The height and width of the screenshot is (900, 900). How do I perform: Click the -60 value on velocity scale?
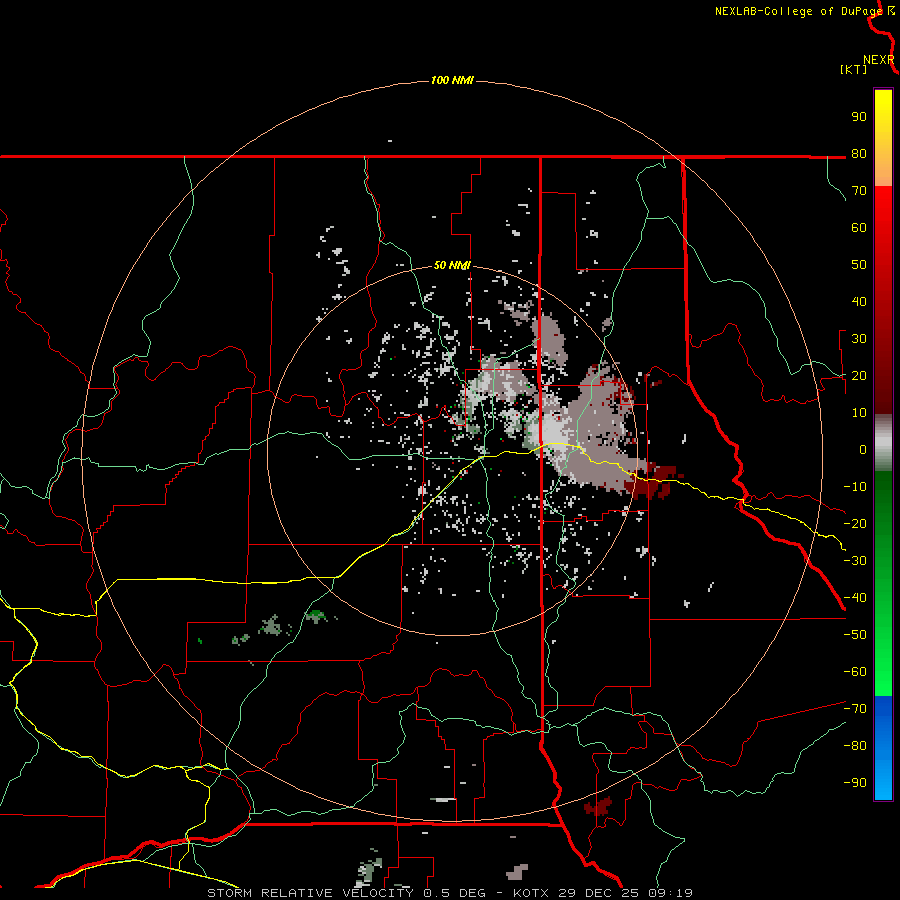(x=855, y=672)
